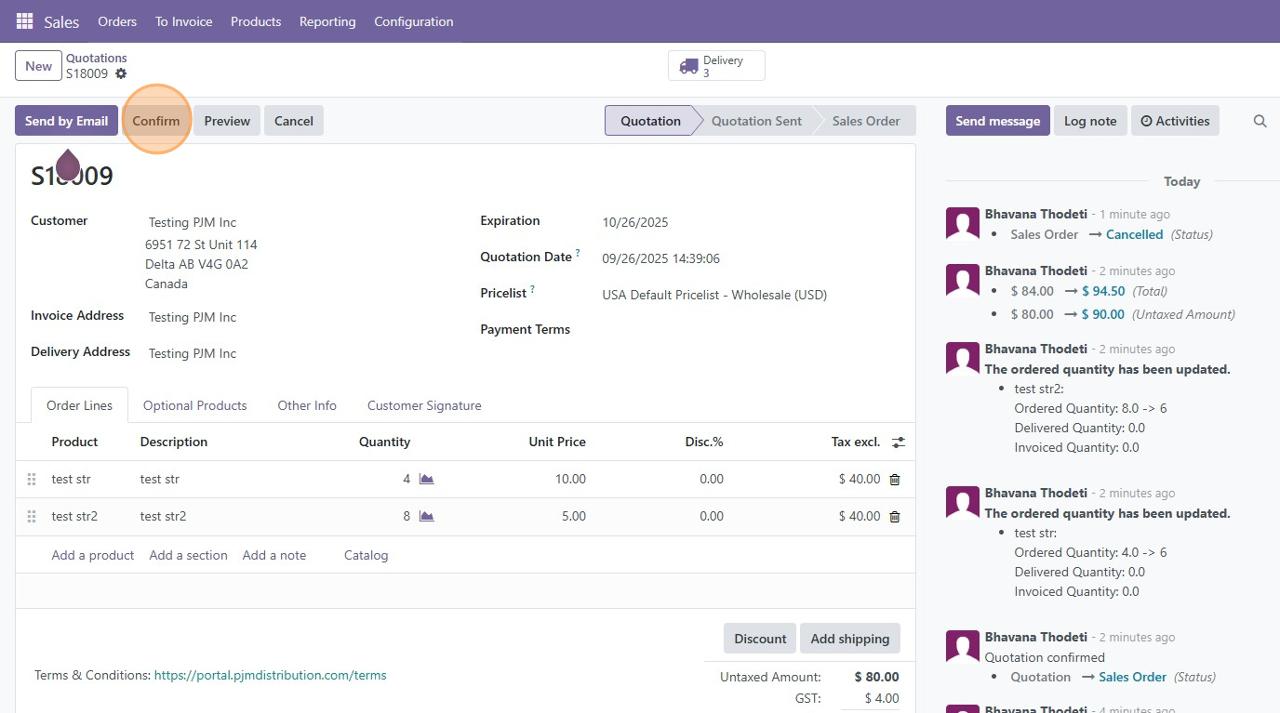Select the Quotation Sent status stage
The width and height of the screenshot is (1280, 713).
[756, 121]
